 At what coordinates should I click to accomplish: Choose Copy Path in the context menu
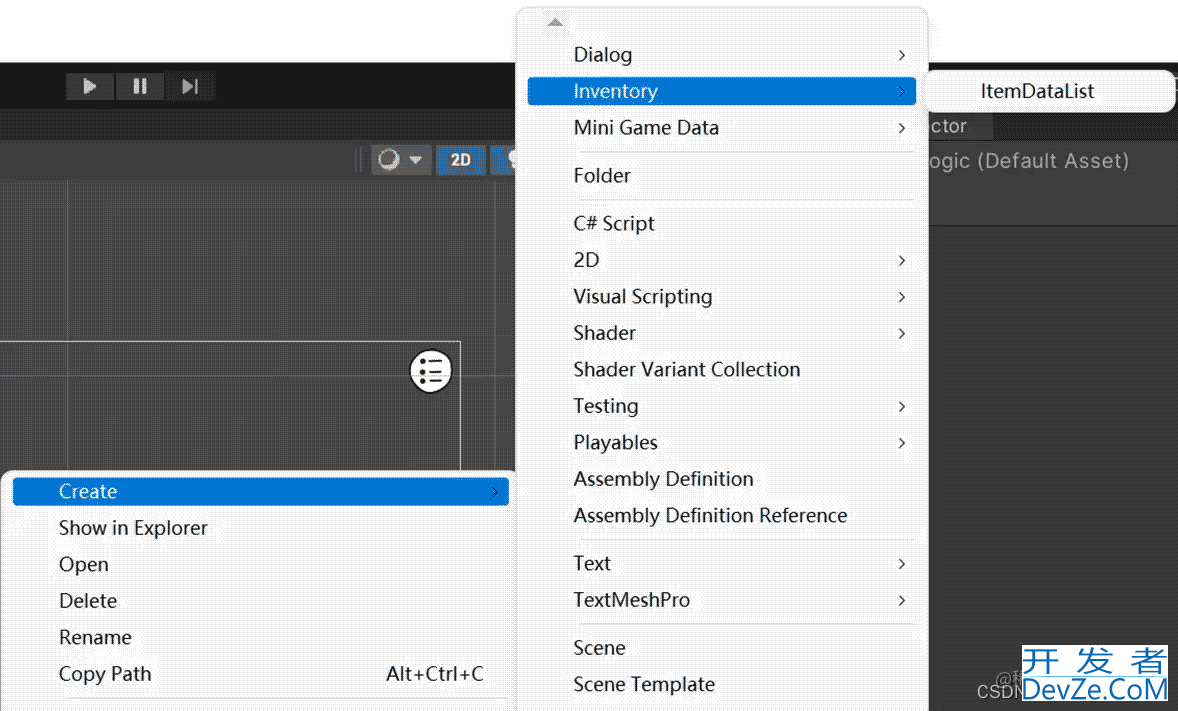pyautogui.click(x=261, y=674)
